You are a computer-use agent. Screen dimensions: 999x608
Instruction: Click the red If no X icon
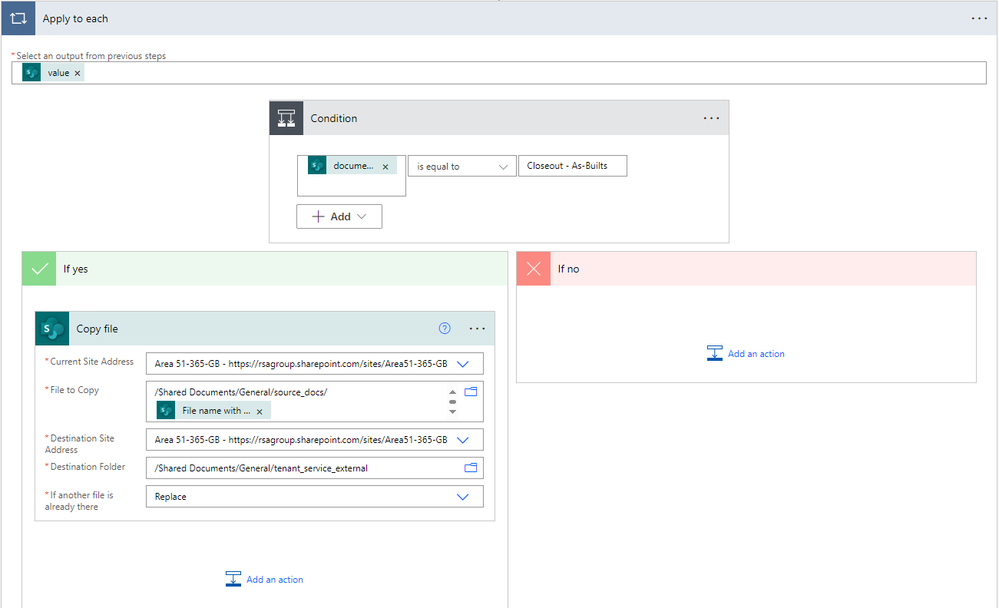coord(533,268)
